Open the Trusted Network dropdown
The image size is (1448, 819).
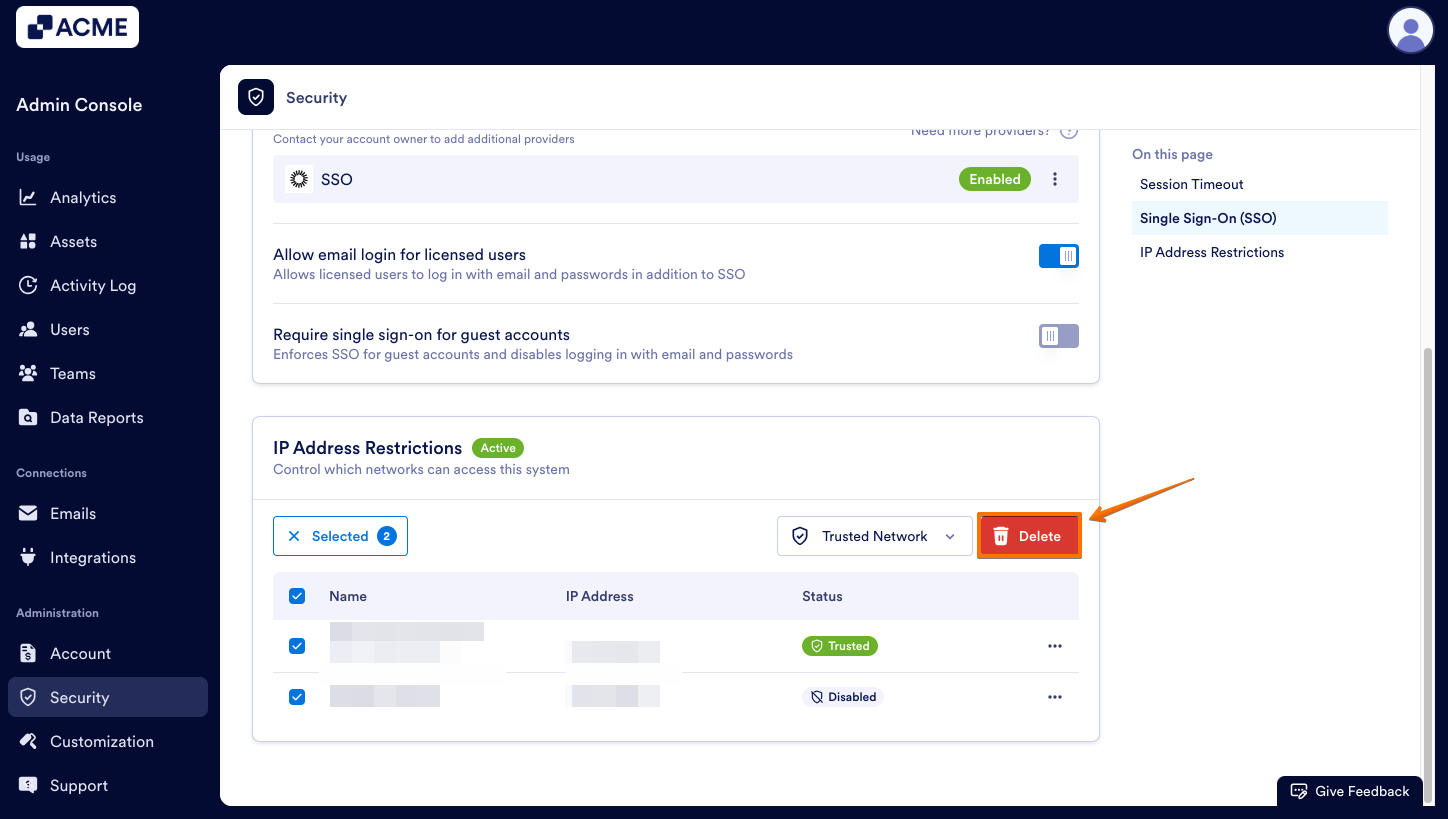click(x=874, y=536)
